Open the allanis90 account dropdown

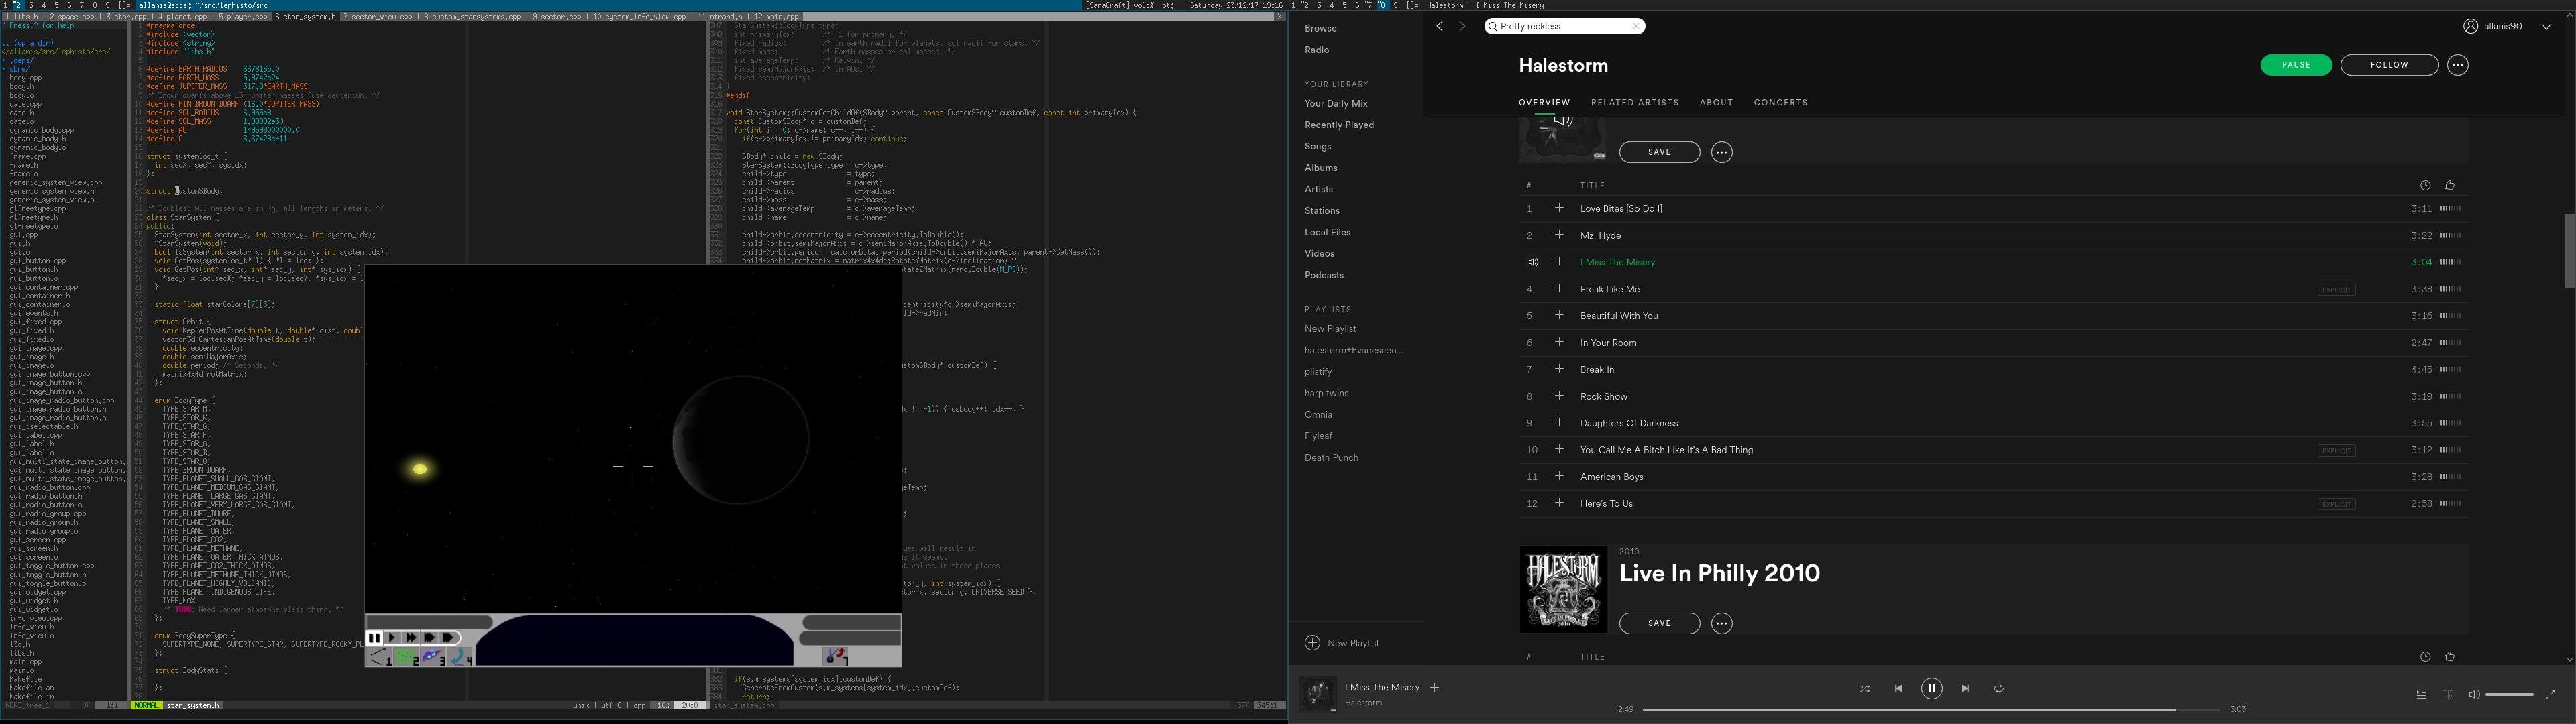click(2546, 27)
